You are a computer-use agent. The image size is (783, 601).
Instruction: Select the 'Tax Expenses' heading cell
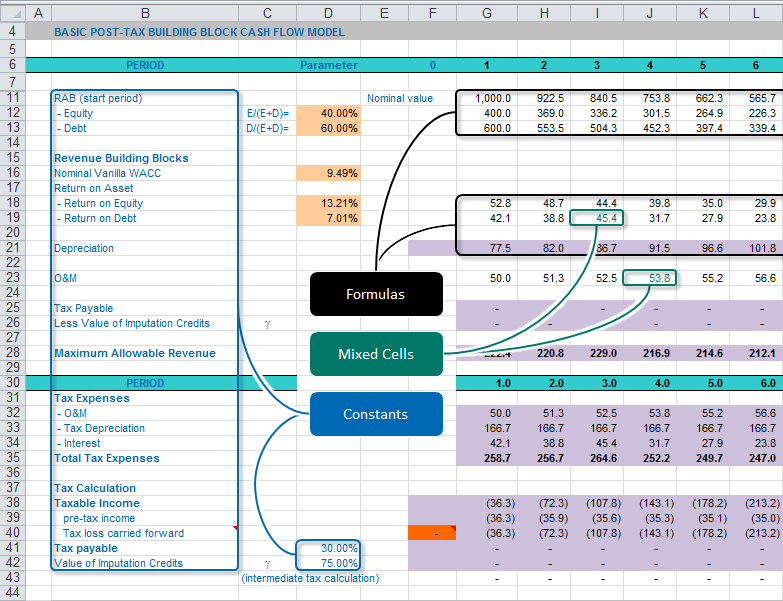[145, 398]
